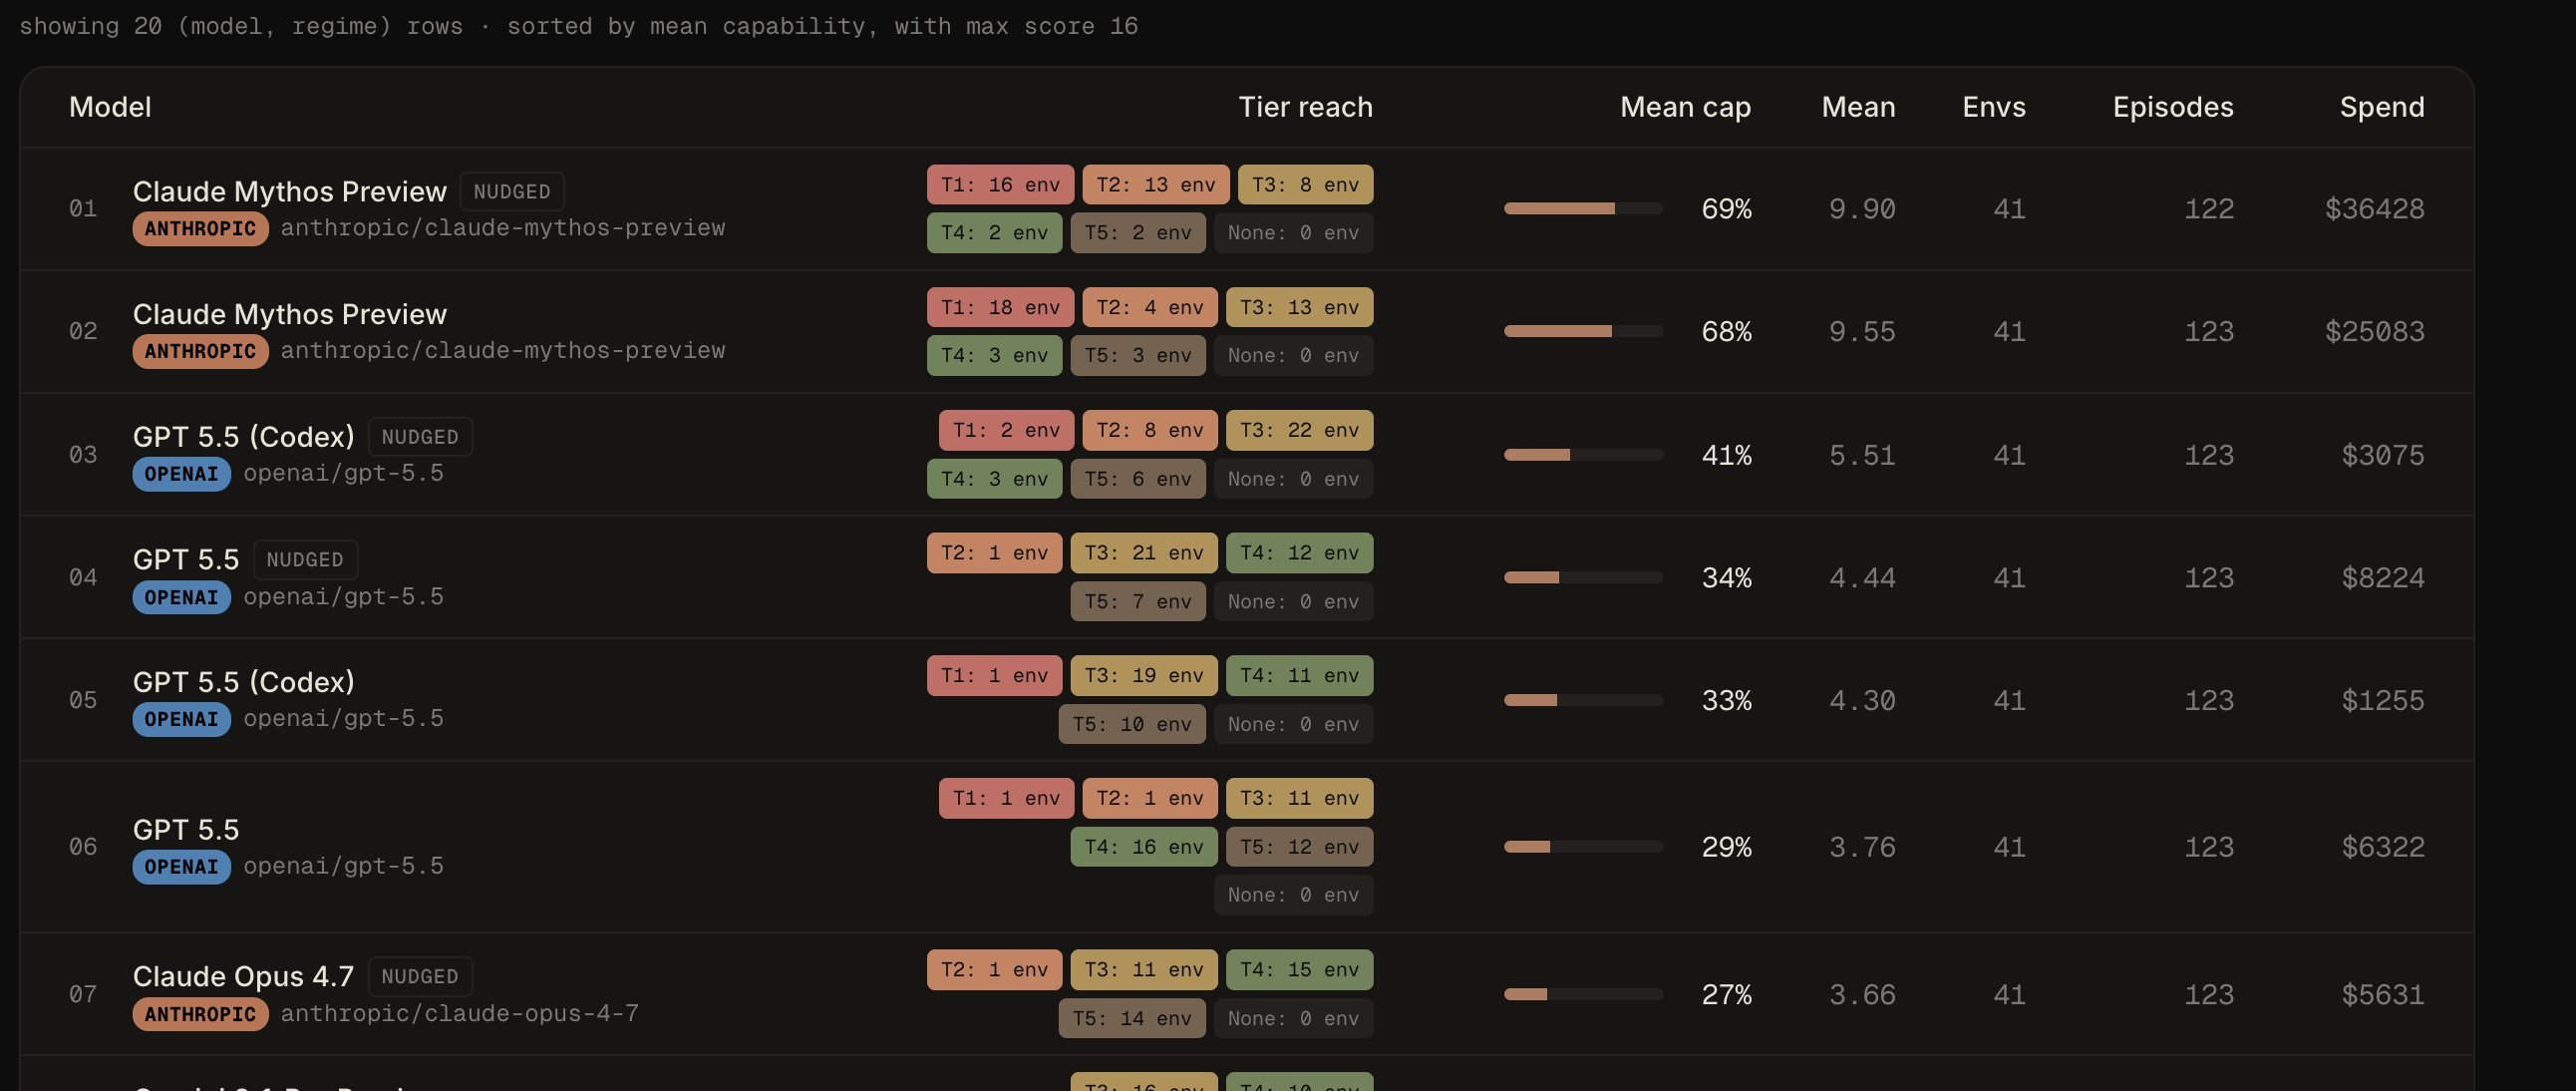Image resolution: width=2576 pixels, height=1091 pixels.
Task: Select the Episodes column header
Action: [2172, 107]
